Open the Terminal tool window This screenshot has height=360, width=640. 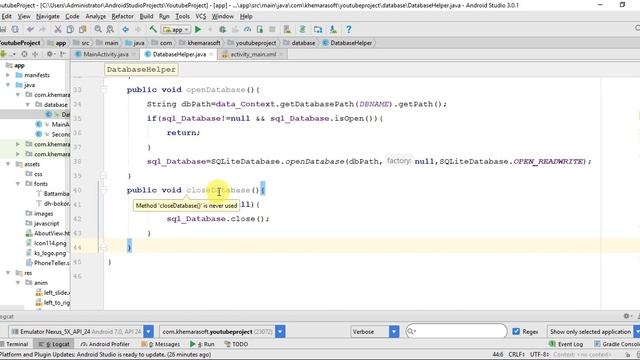point(14,344)
